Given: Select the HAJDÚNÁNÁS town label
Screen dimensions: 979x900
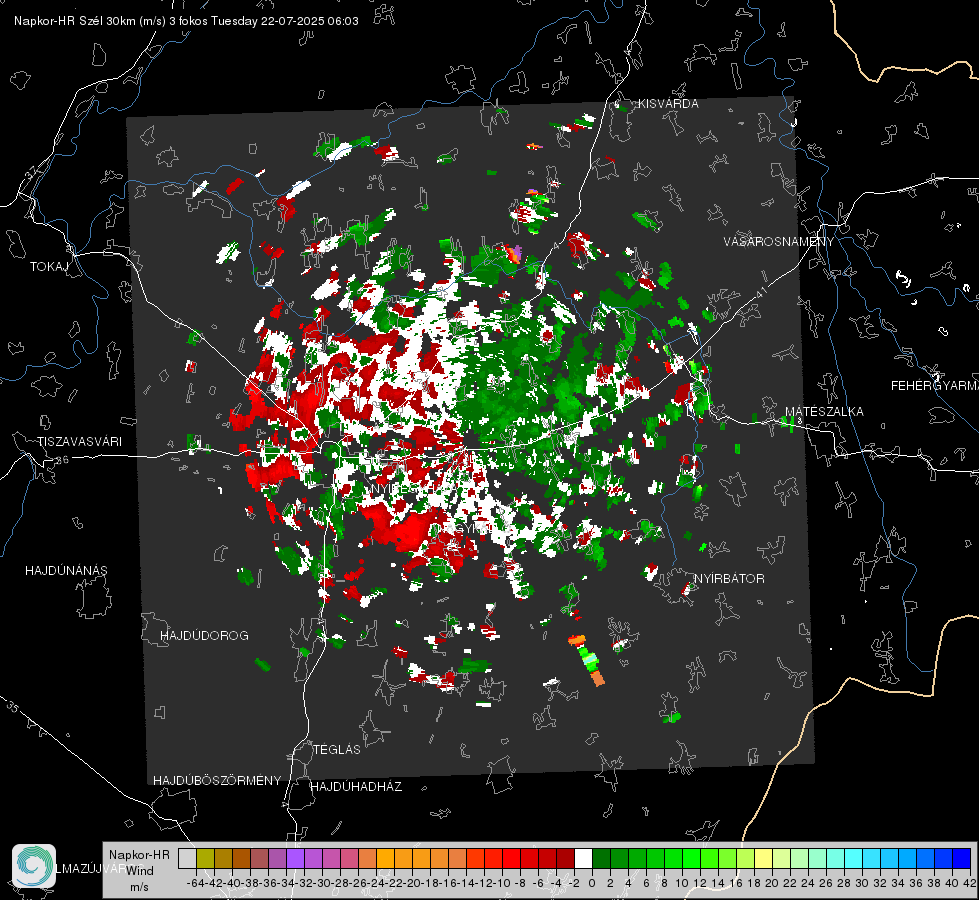Looking at the screenshot, I should click(x=66, y=570).
